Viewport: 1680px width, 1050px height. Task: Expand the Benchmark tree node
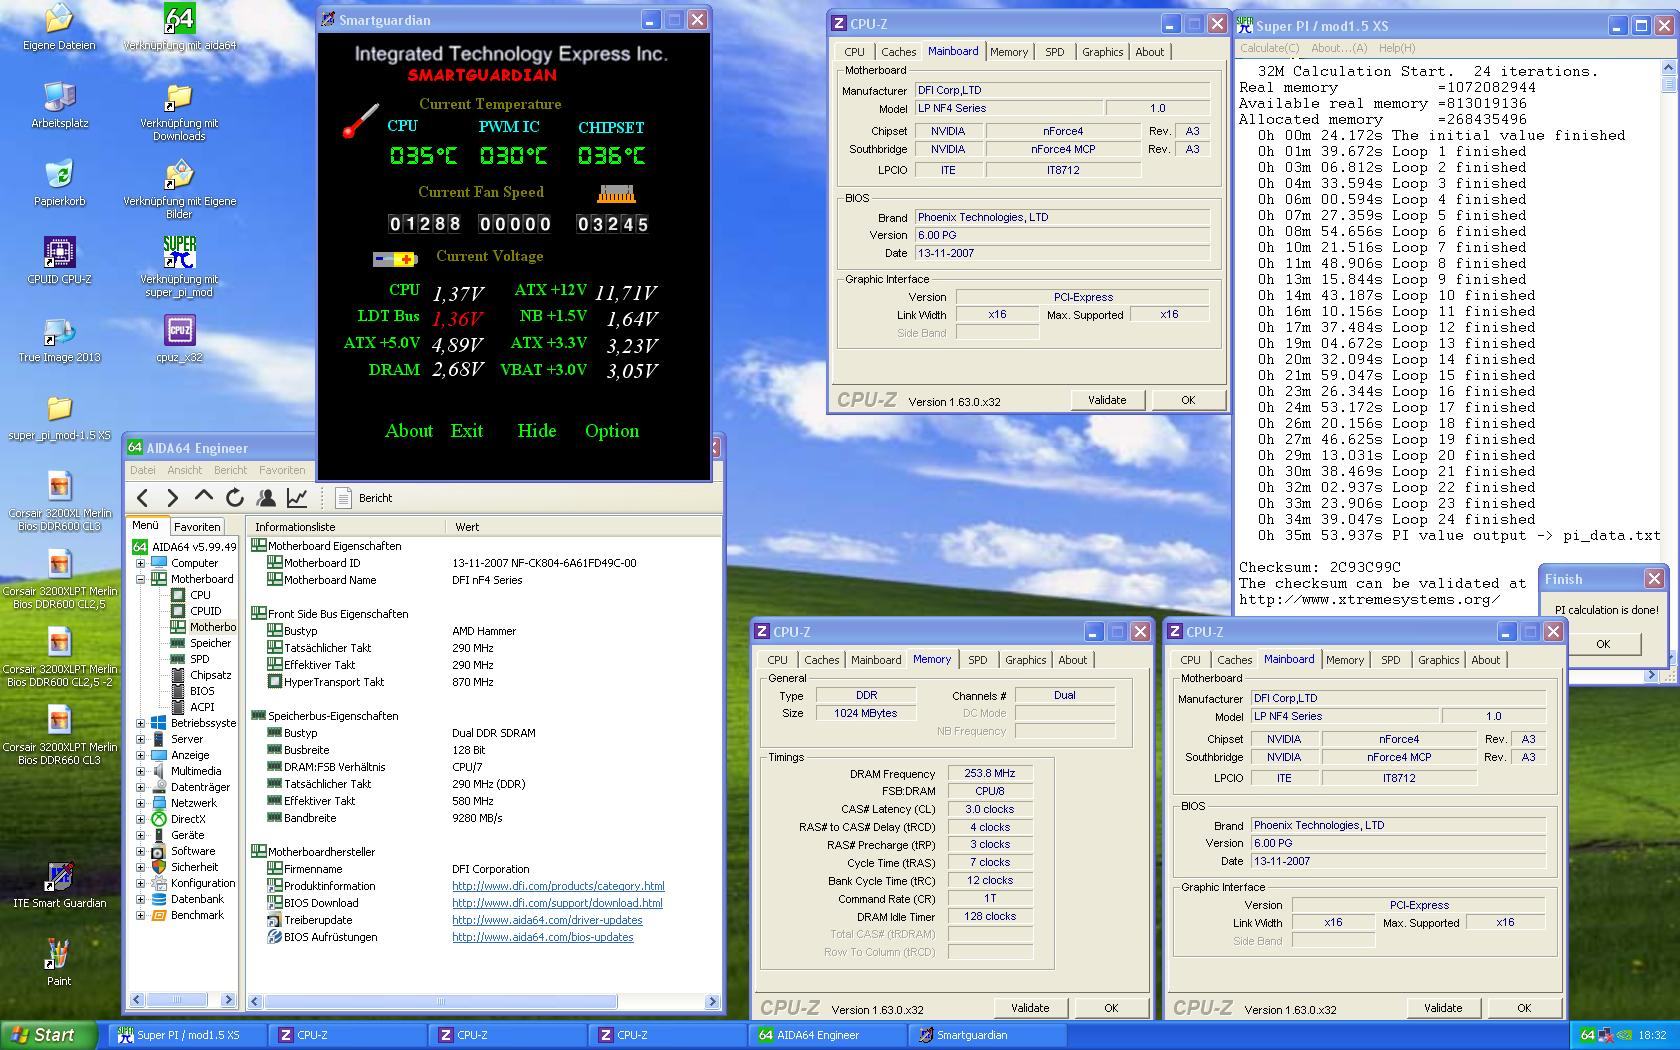pos(141,915)
